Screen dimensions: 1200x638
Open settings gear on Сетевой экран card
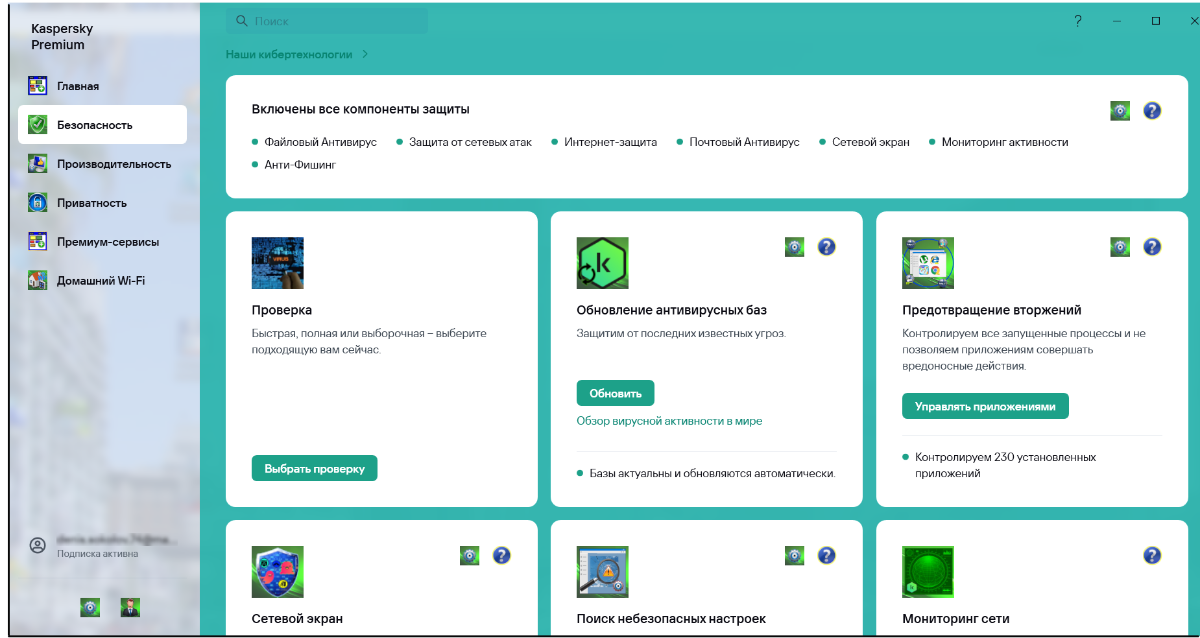[x=470, y=555]
